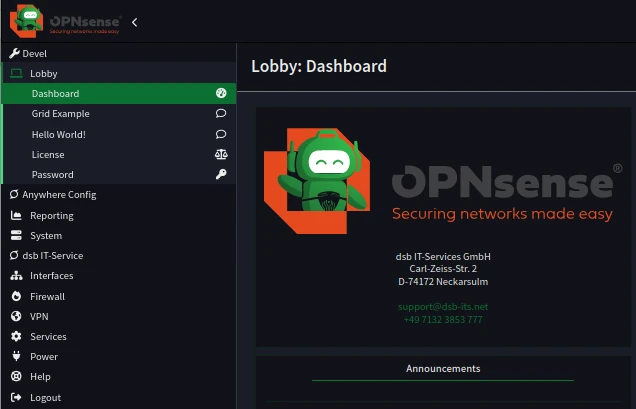Click the large OPNsense robot logo image
This screenshot has width=636, height=409.
pyautogui.click(x=317, y=181)
